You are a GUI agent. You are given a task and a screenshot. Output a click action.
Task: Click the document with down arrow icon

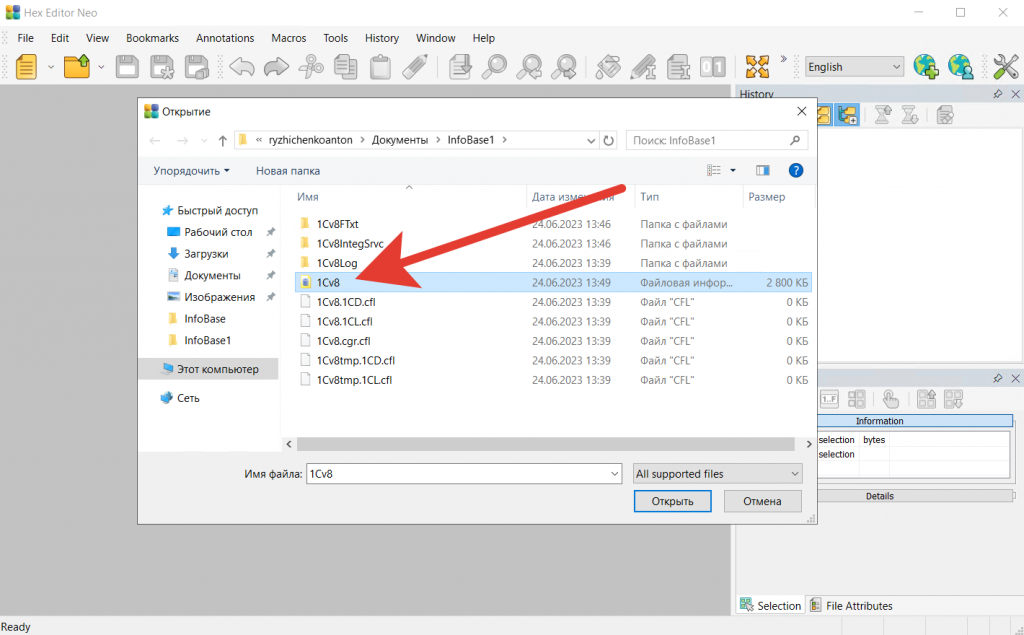tap(460, 67)
